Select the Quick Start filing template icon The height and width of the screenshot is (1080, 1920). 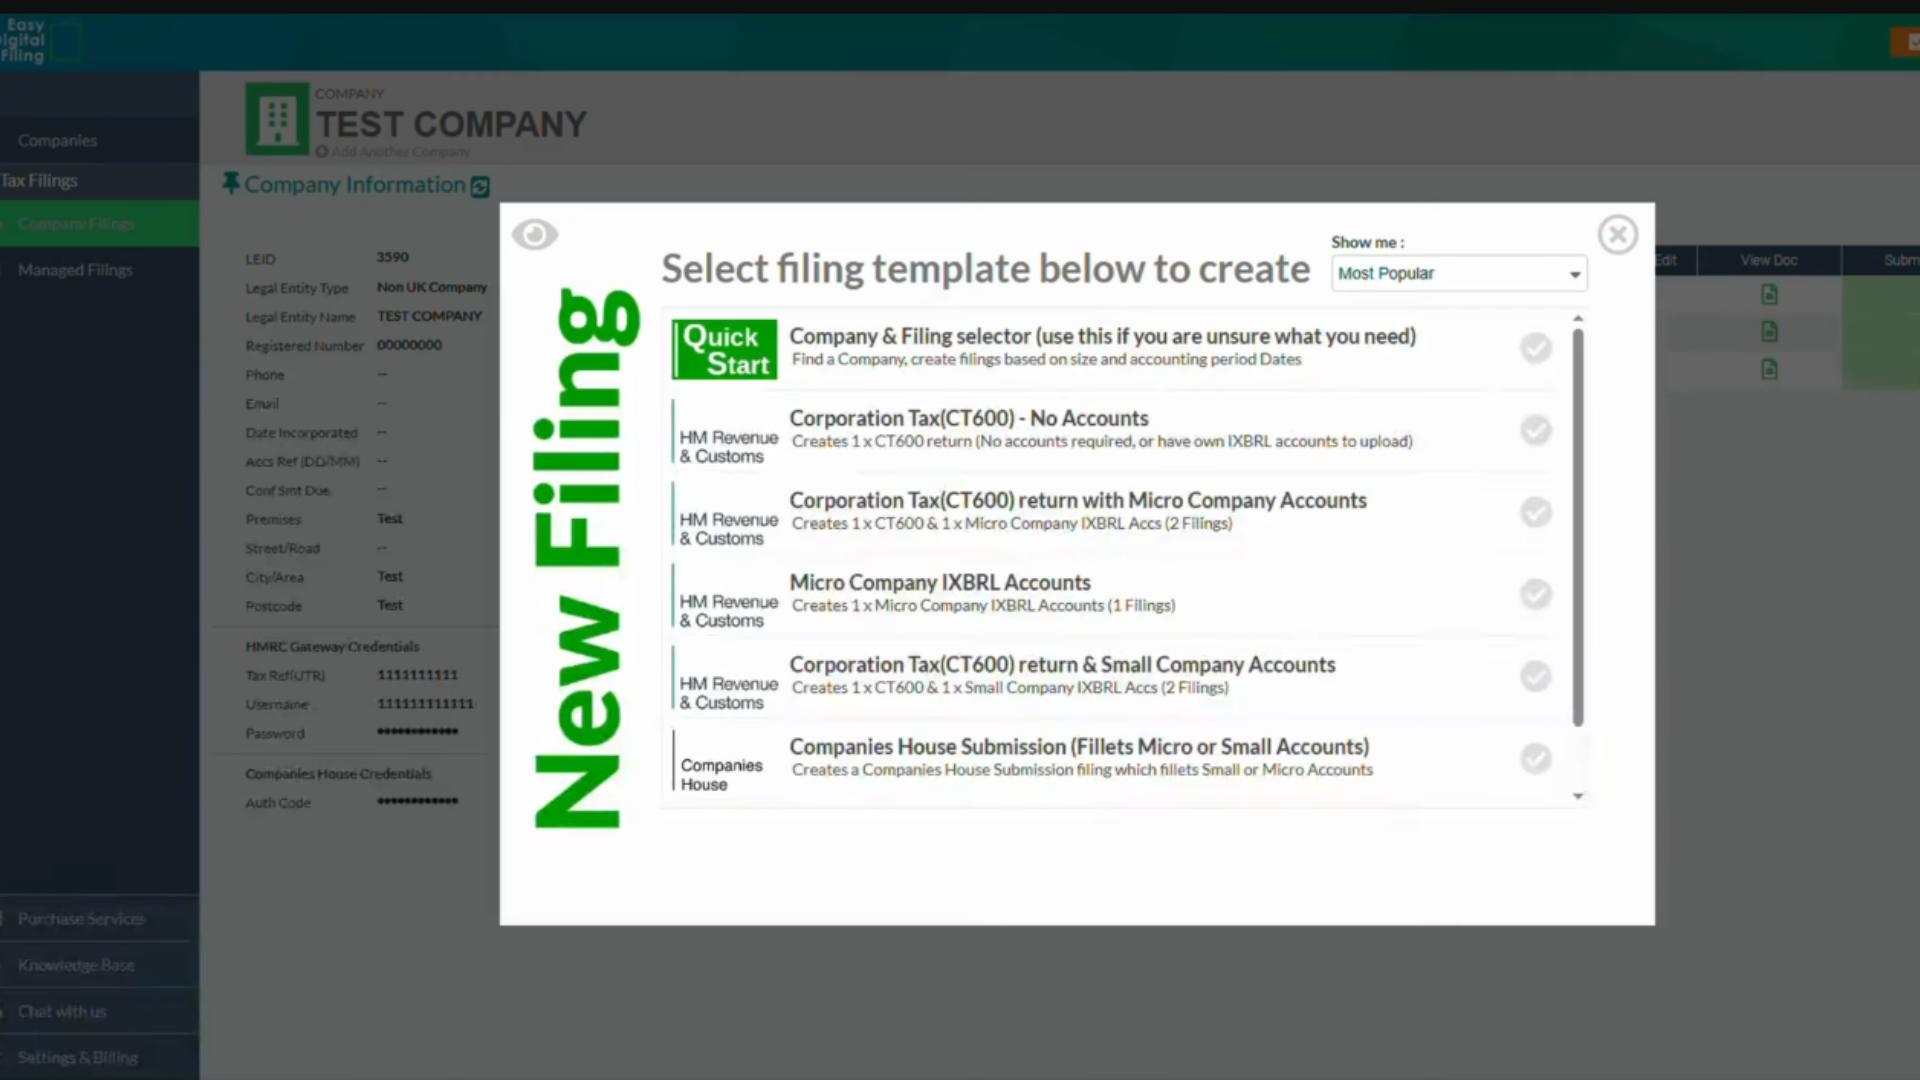(724, 349)
